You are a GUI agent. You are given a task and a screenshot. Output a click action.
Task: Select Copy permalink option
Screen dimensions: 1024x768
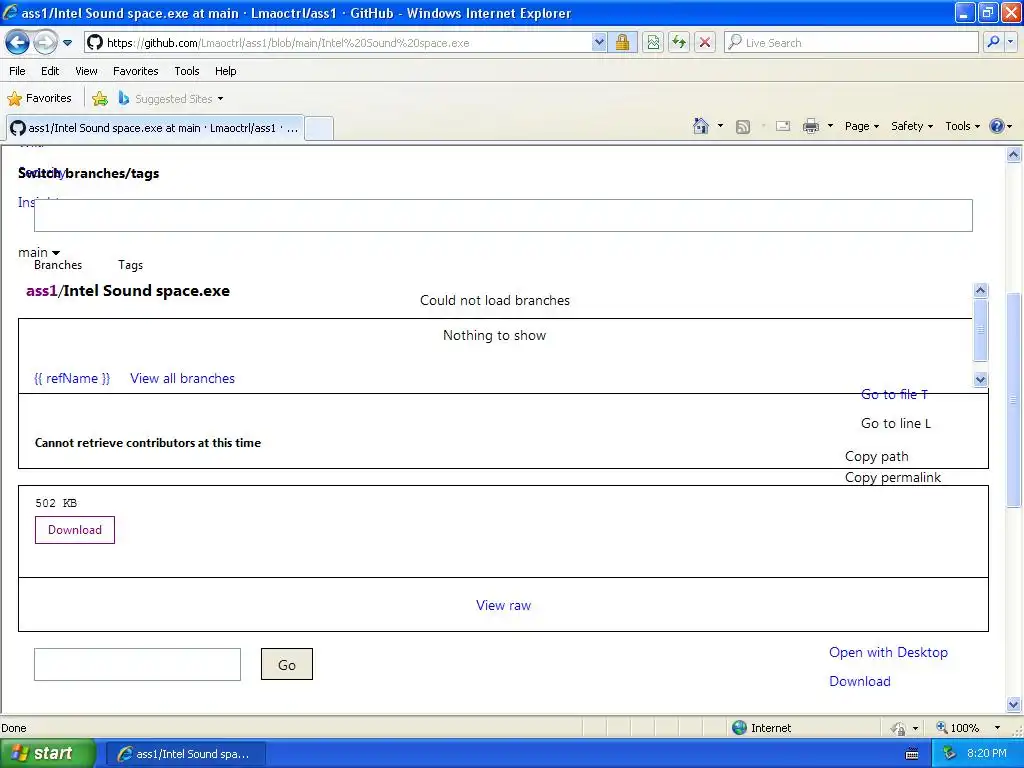pos(893,477)
